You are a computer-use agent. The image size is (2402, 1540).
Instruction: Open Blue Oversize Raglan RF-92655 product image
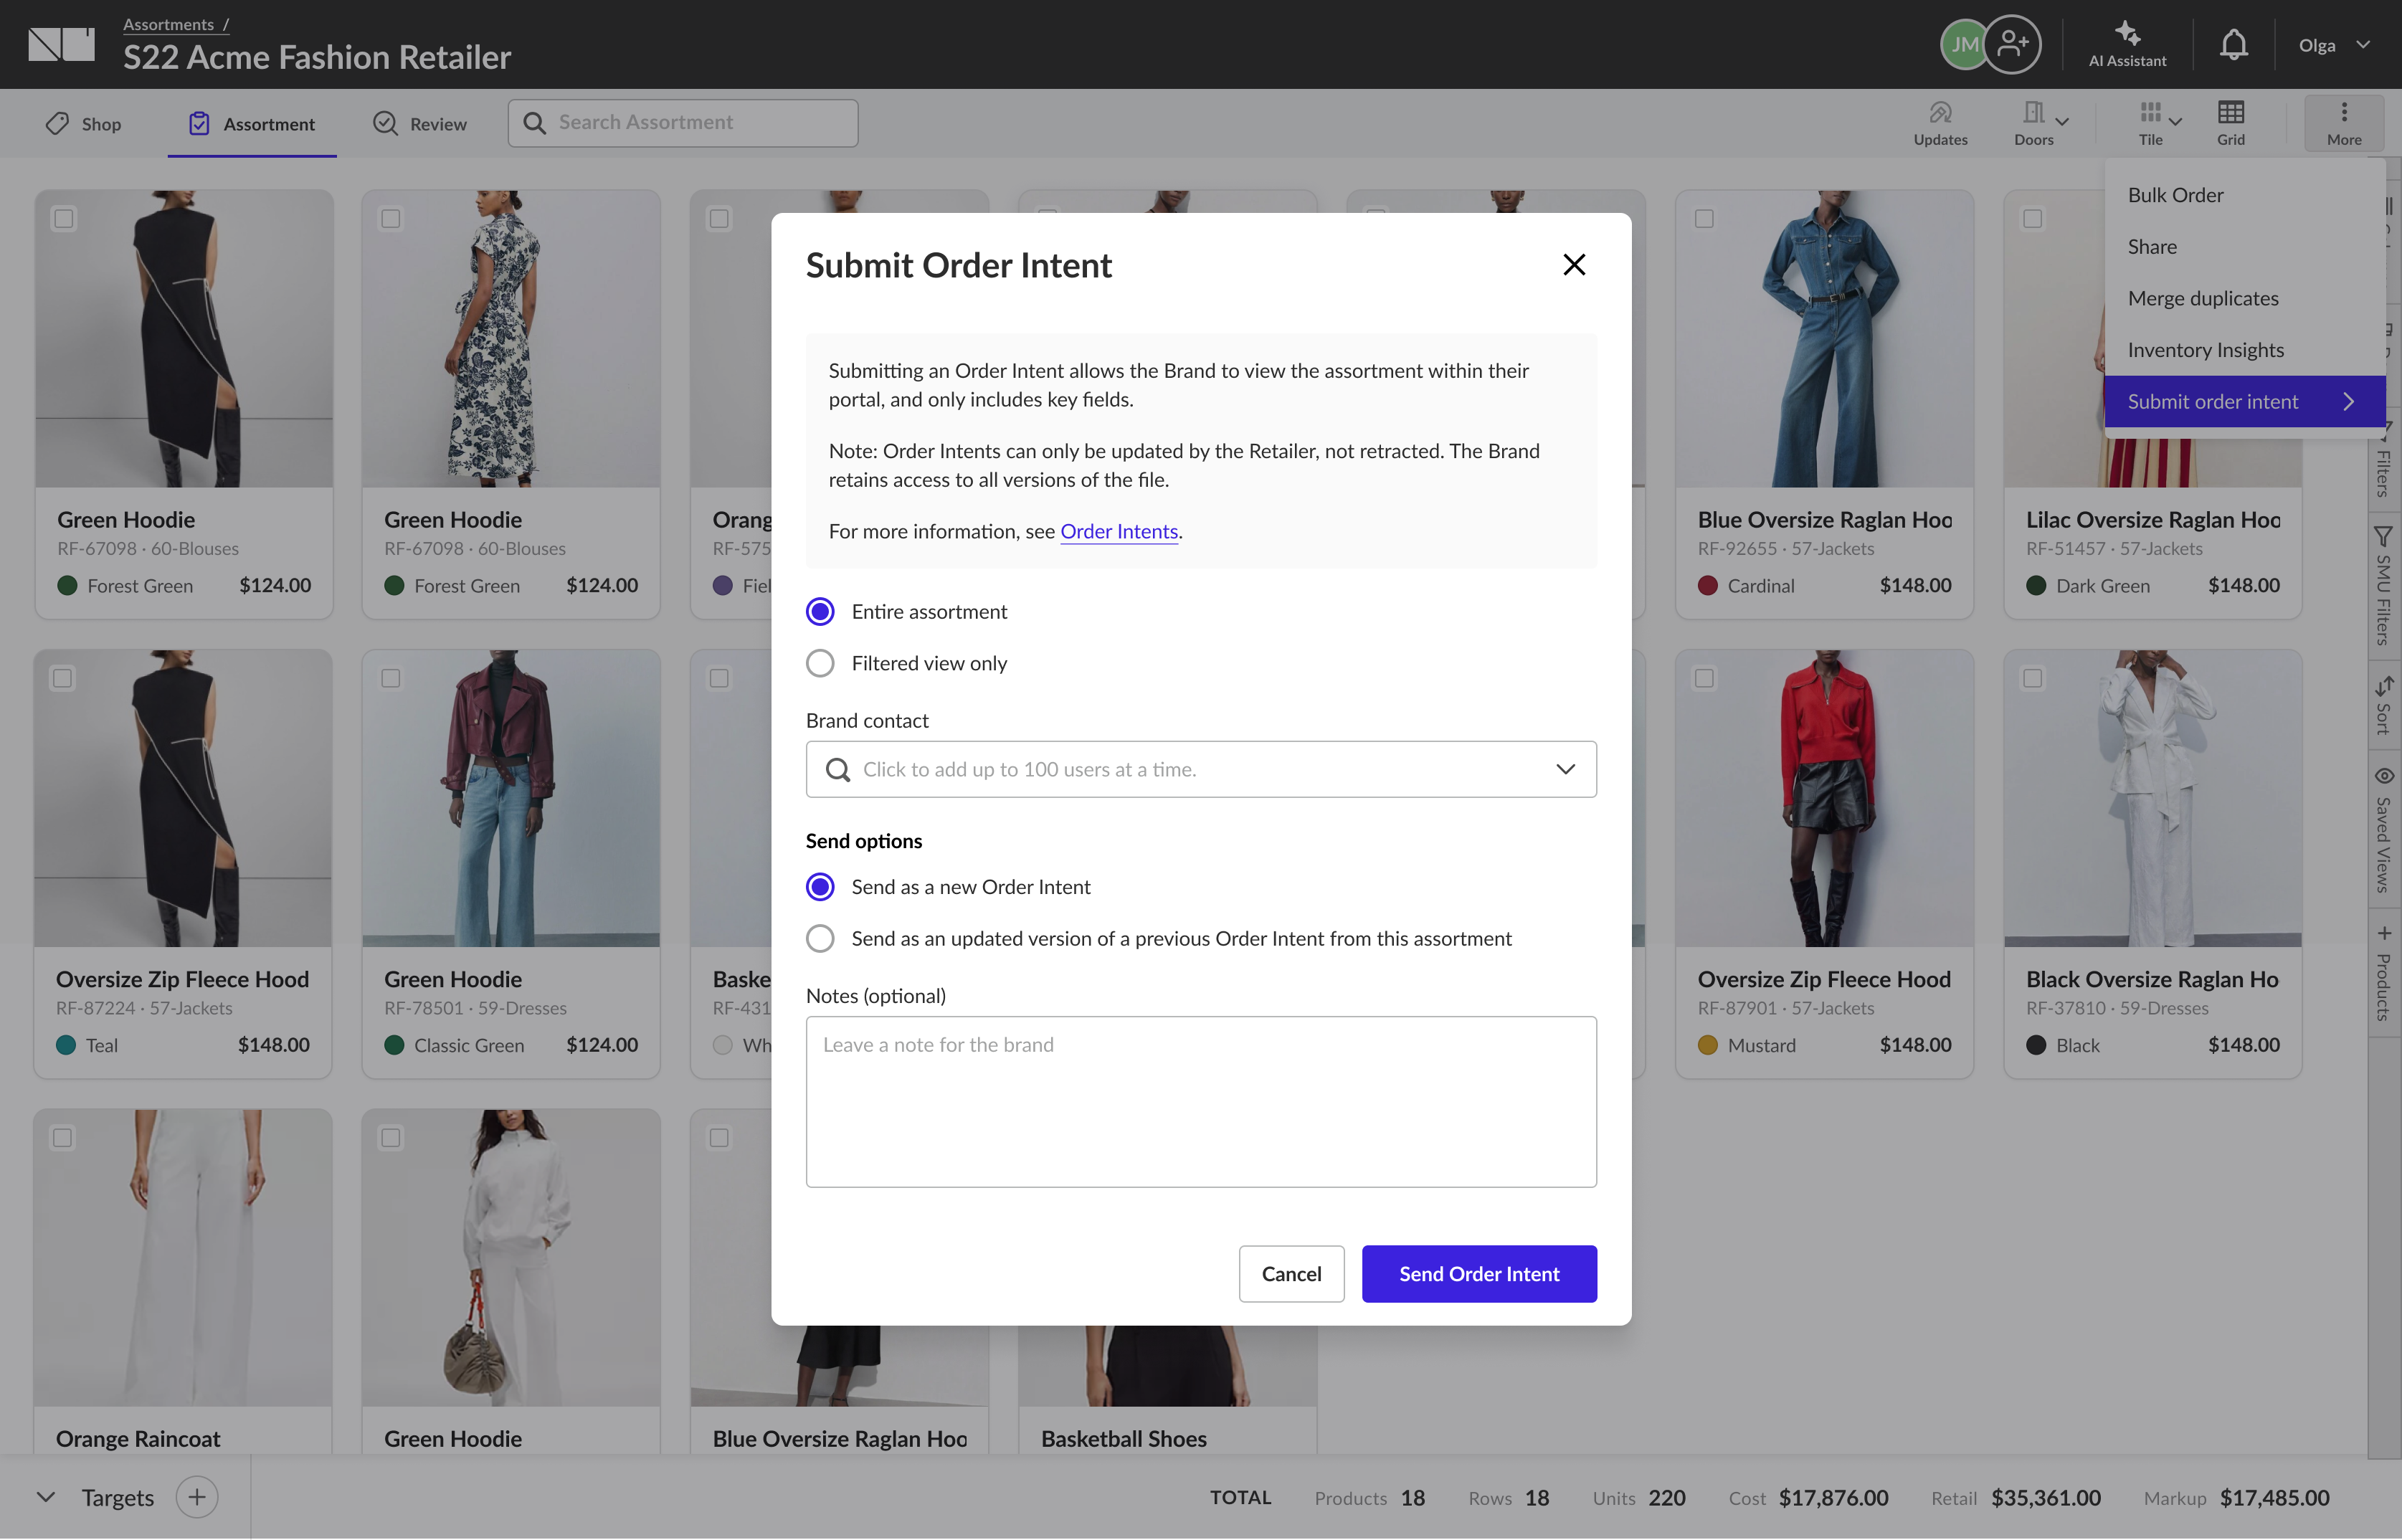1824,338
